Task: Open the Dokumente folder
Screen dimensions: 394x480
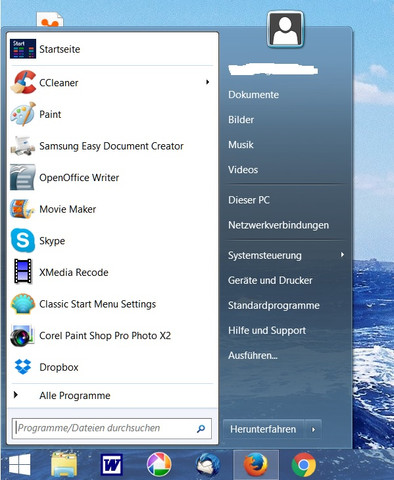Action: tap(253, 95)
